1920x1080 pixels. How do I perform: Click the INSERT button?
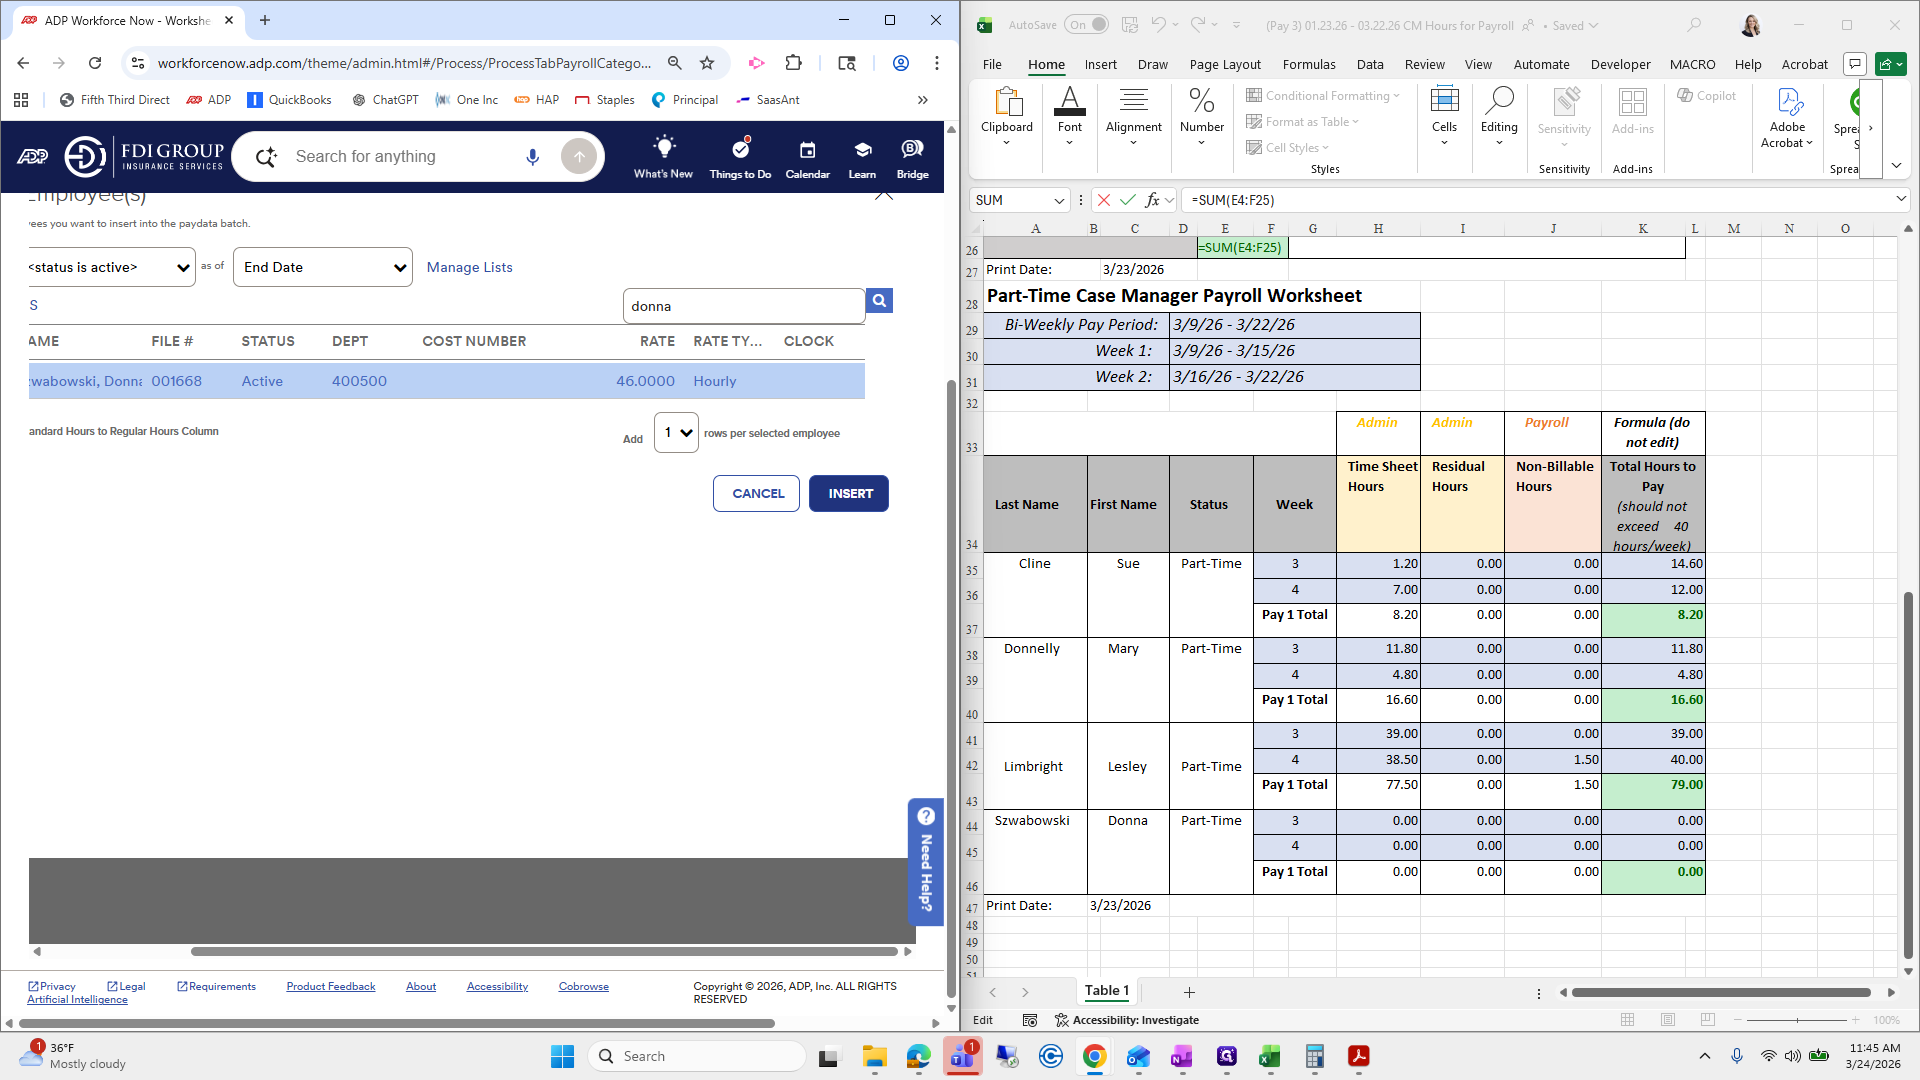point(849,493)
